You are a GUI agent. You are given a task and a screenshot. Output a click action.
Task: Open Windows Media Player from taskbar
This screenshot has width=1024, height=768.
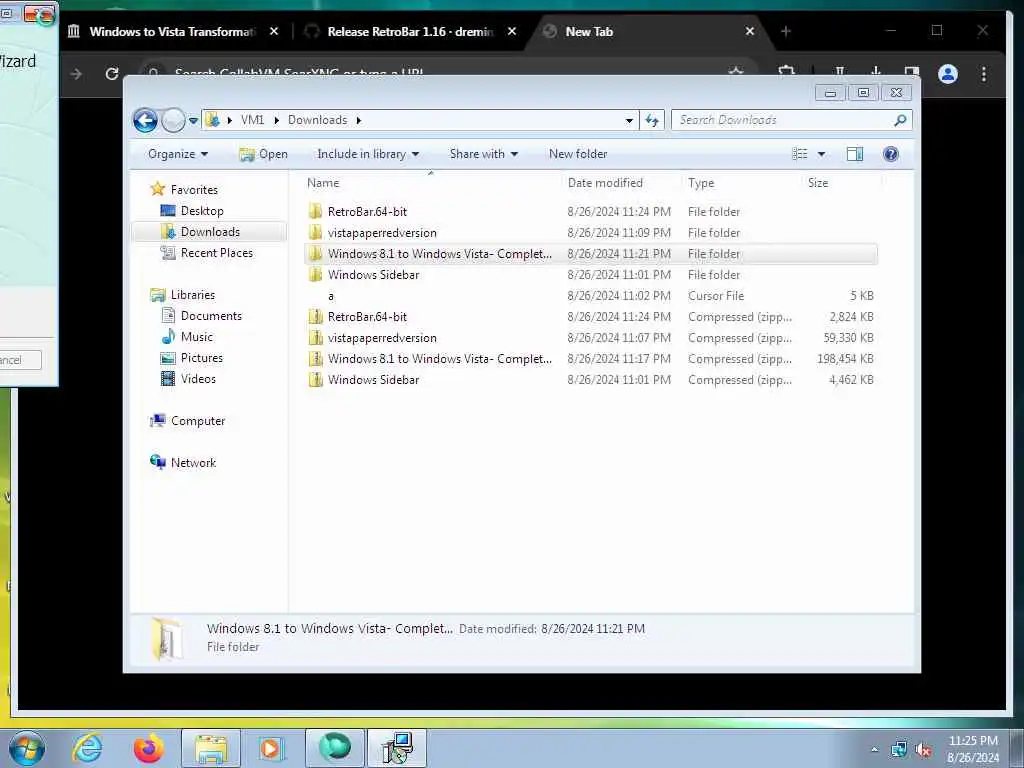[270, 748]
